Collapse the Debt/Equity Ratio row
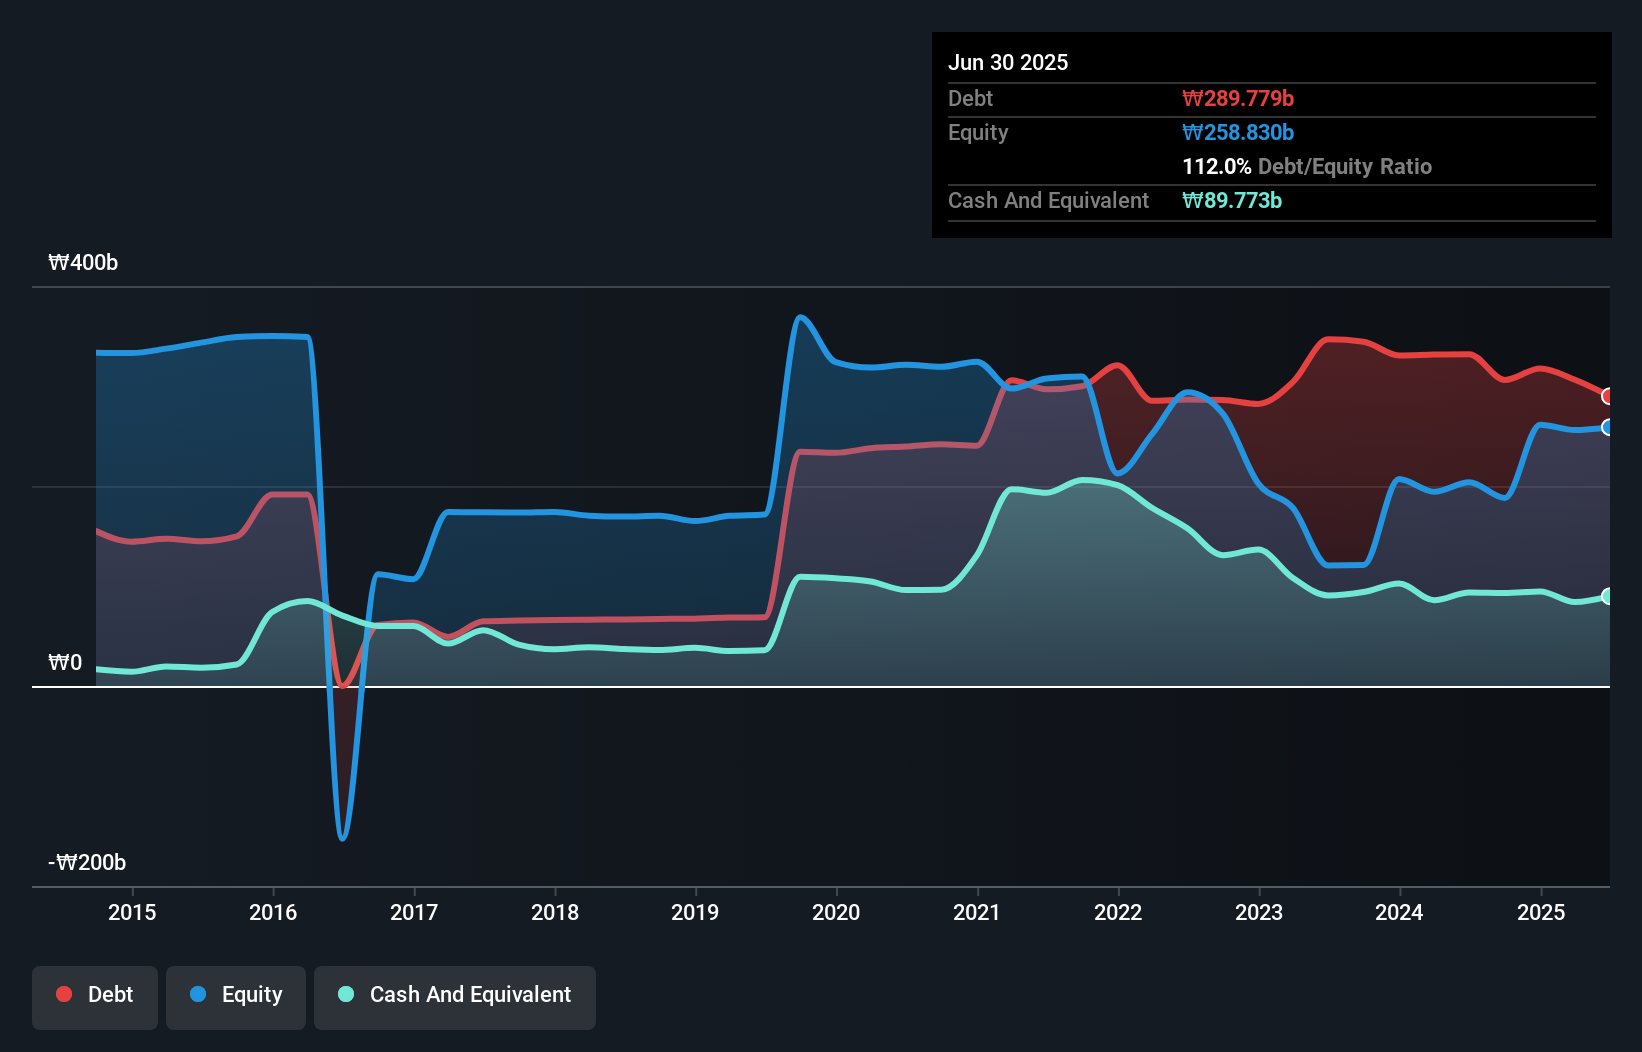The height and width of the screenshot is (1052, 1642). pyautogui.click(x=1307, y=166)
